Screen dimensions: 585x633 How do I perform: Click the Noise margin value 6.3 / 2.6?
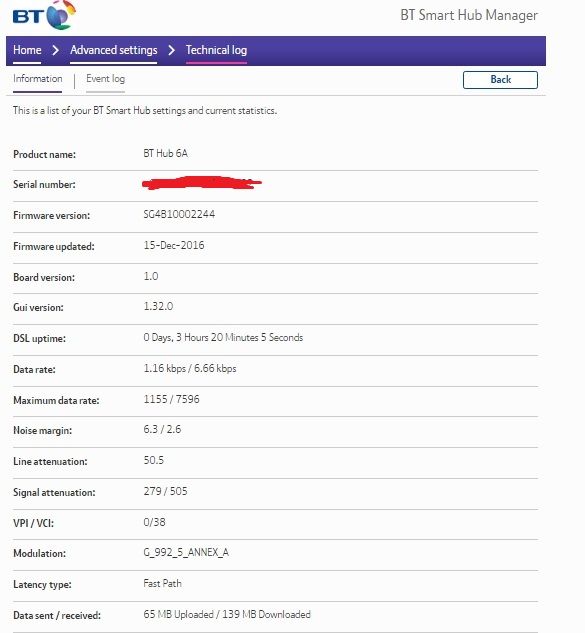point(162,429)
